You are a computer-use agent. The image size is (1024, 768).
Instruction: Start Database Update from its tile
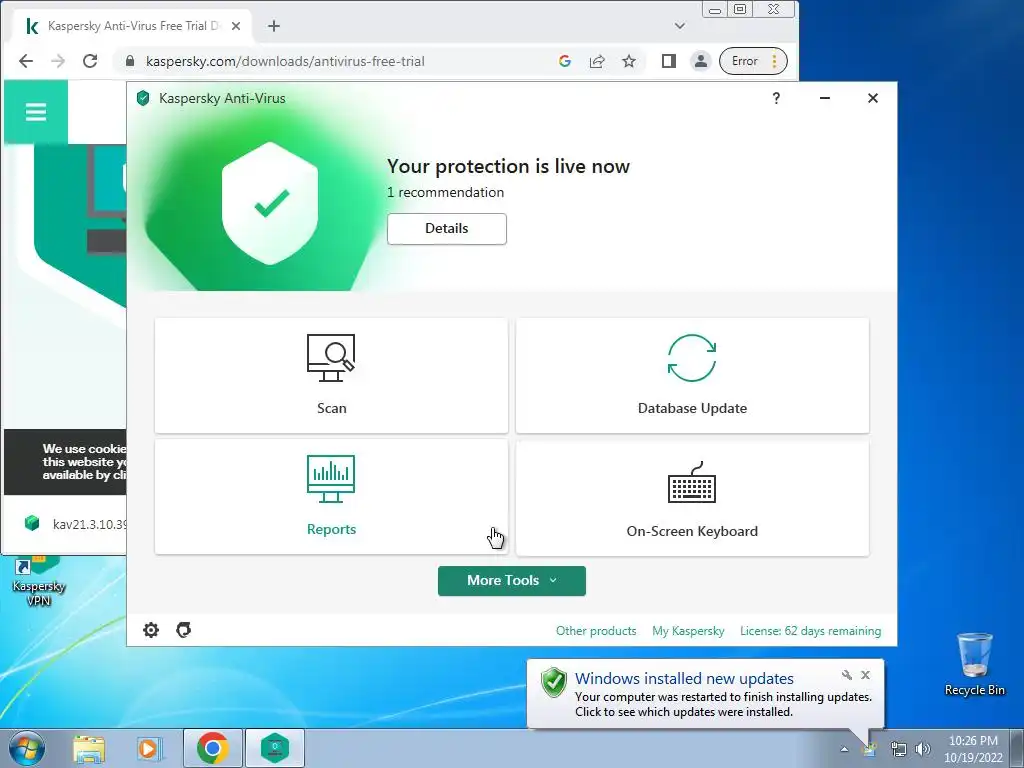click(x=692, y=376)
